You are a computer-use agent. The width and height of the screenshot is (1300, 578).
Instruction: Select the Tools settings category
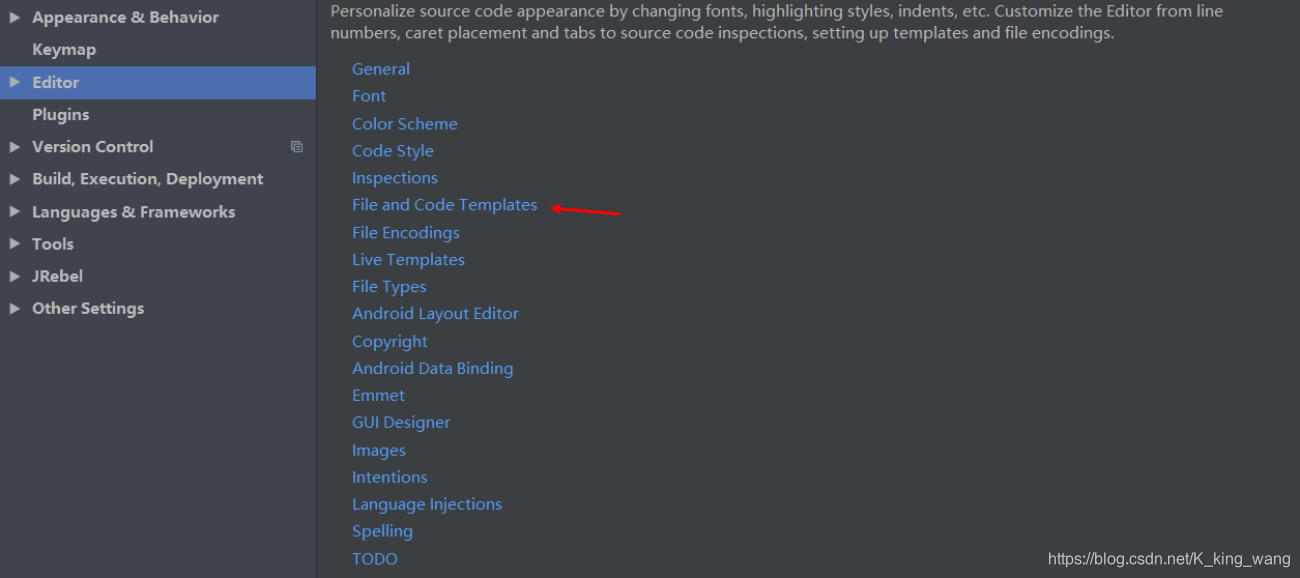coord(52,244)
